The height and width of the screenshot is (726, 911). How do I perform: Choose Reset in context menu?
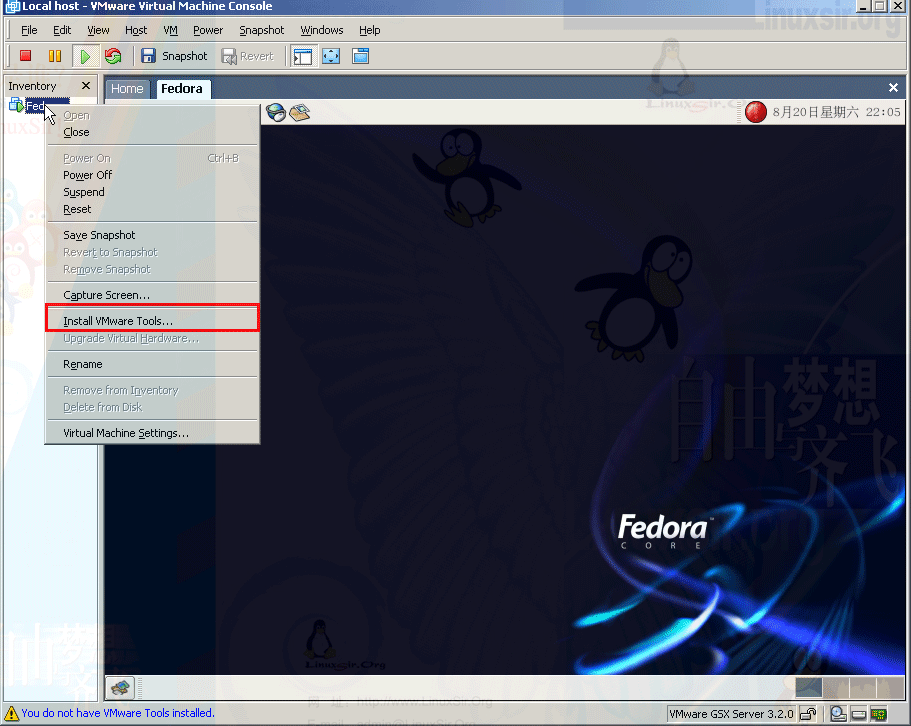click(x=152, y=209)
